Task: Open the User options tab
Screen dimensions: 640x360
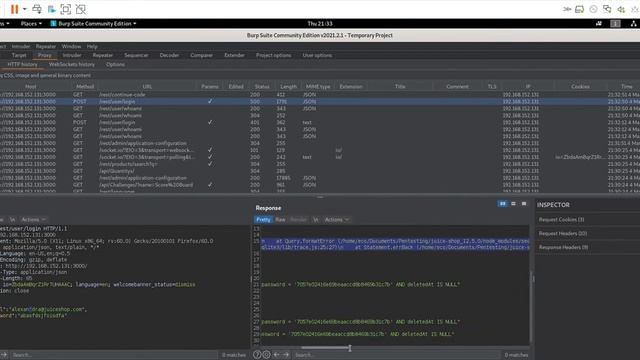Action: click(x=317, y=55)
